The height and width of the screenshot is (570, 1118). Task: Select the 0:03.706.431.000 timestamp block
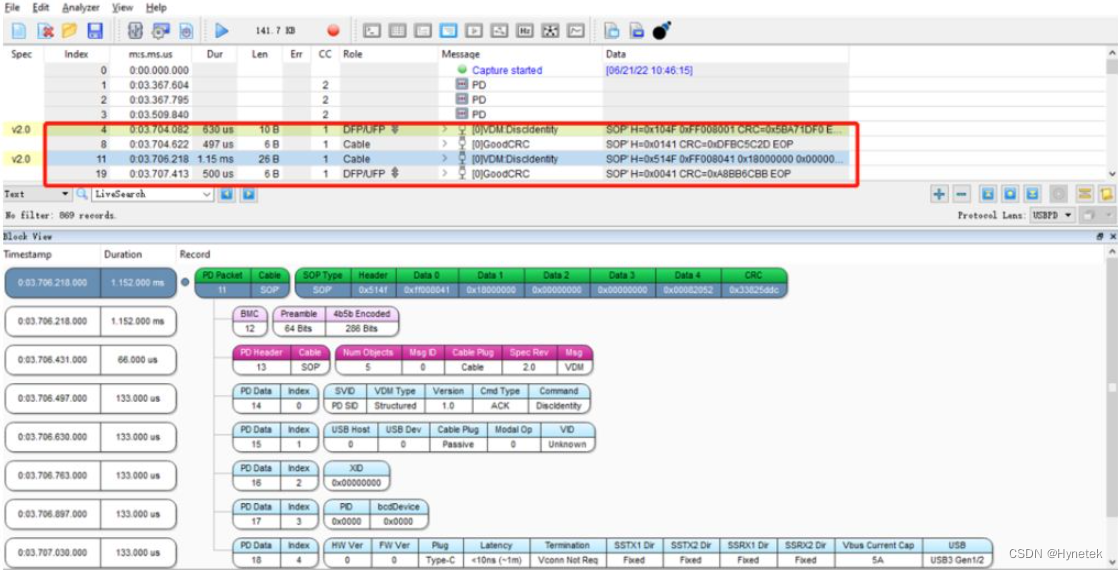[x=52, y=360]
